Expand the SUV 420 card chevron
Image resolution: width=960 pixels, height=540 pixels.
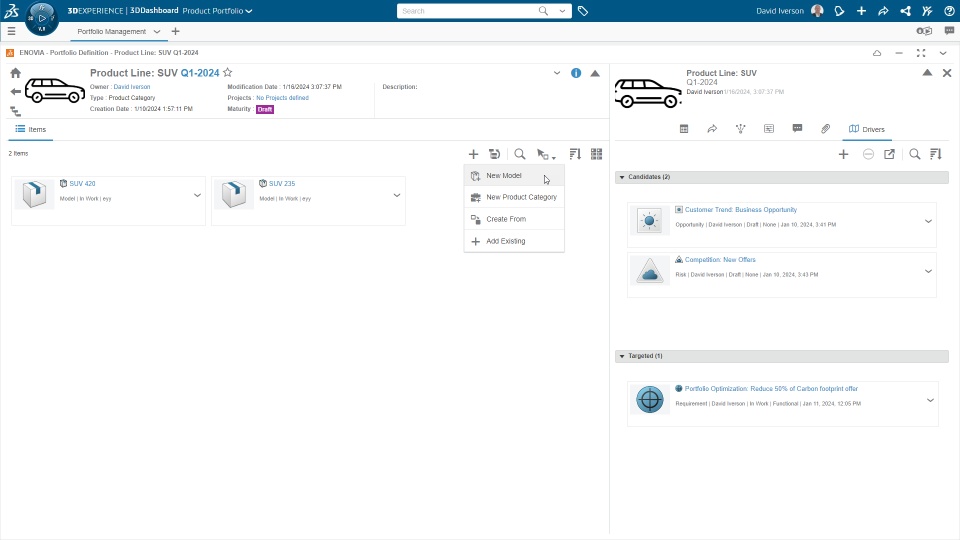197,195
